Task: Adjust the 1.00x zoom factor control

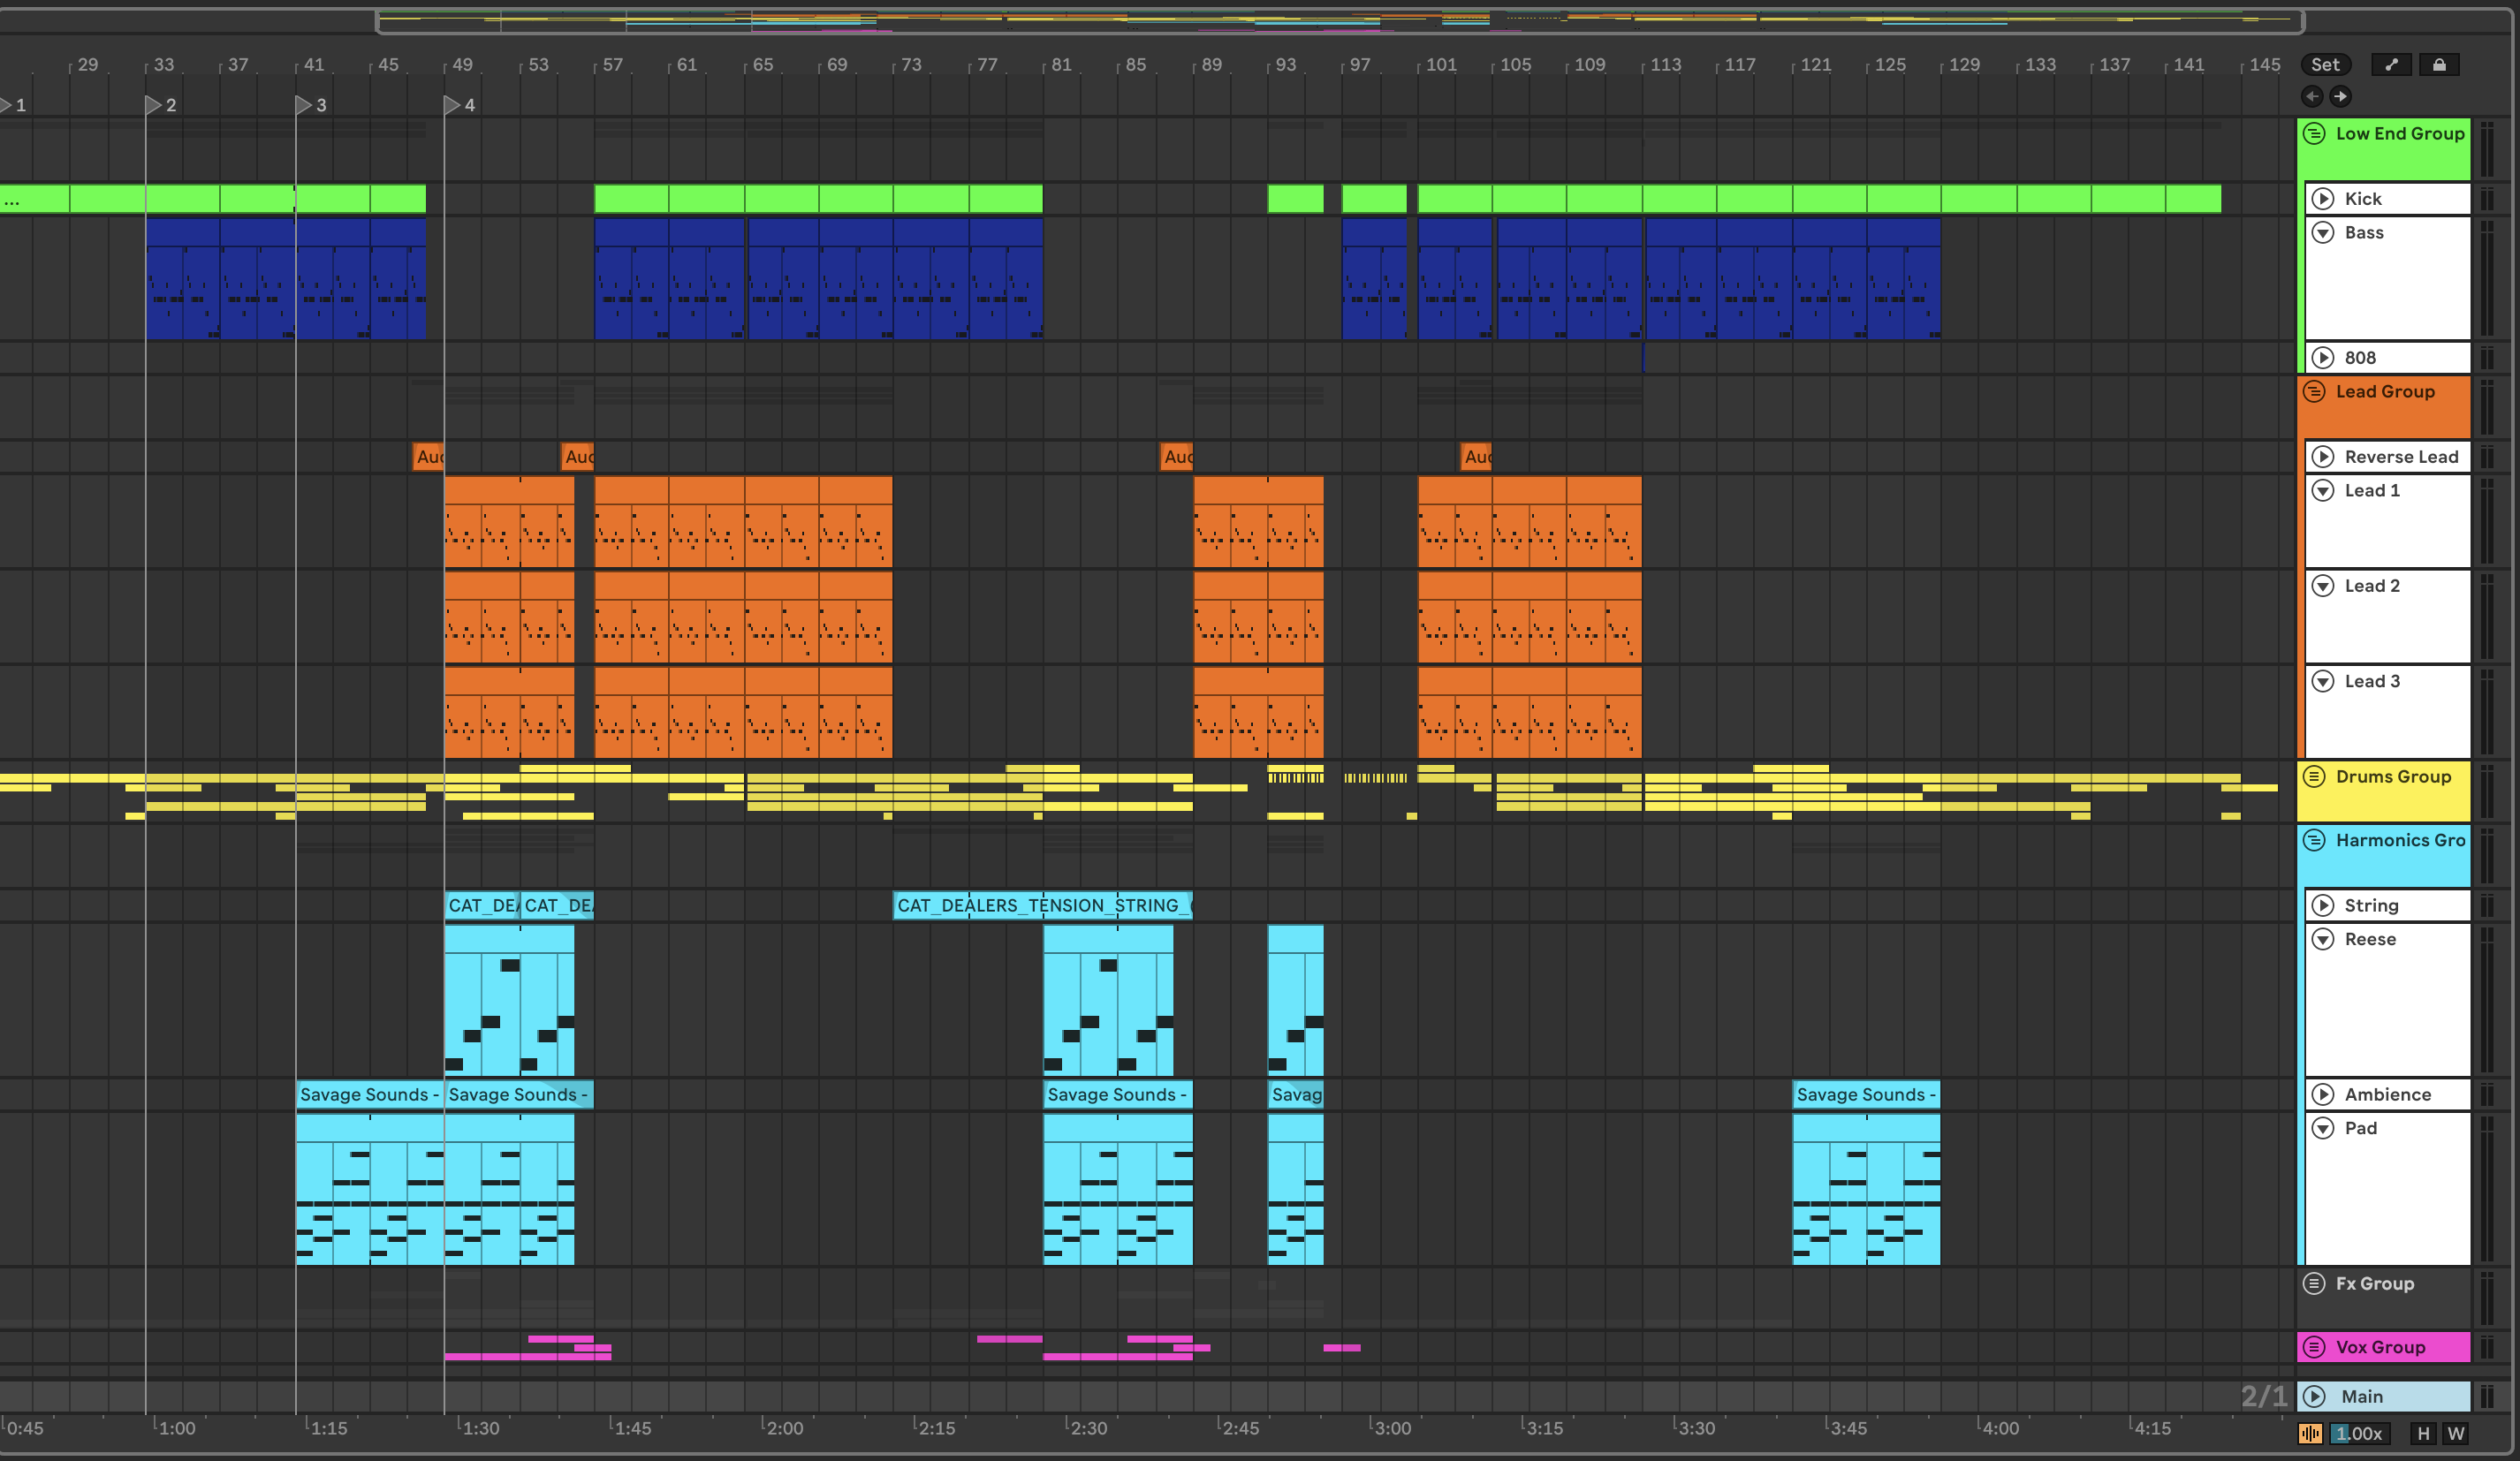Action: [2359, 1433]
